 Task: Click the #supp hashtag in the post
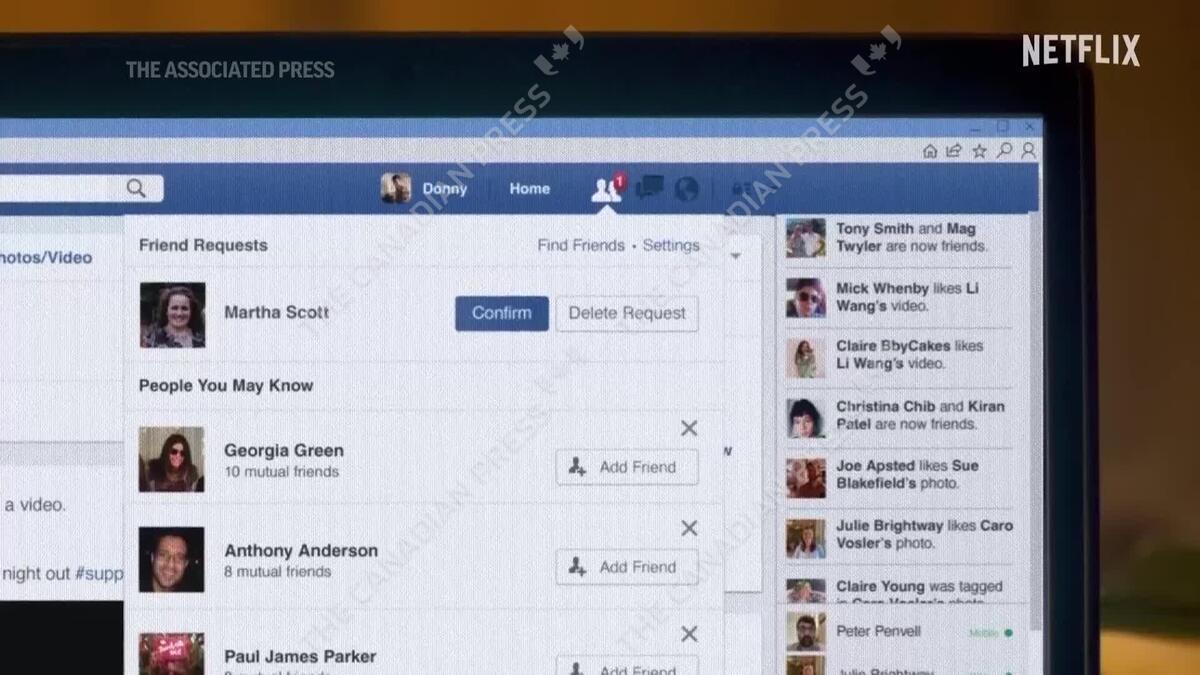point(99,574)
